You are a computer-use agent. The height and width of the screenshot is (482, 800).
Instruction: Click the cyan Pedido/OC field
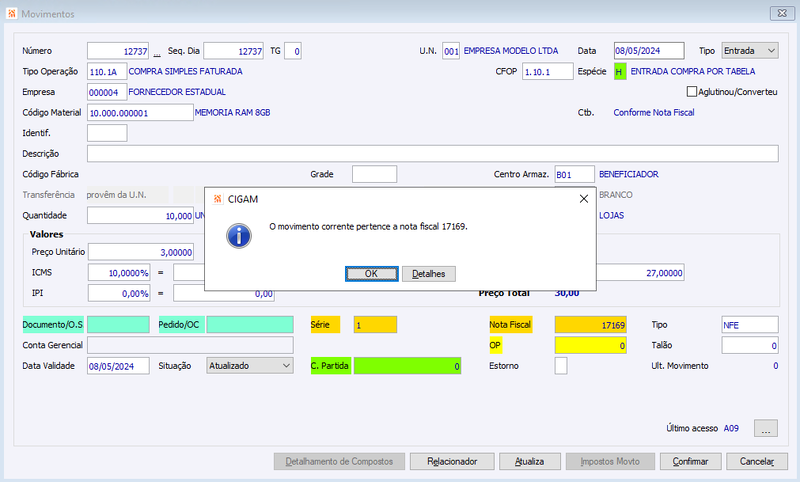(250, 325)
